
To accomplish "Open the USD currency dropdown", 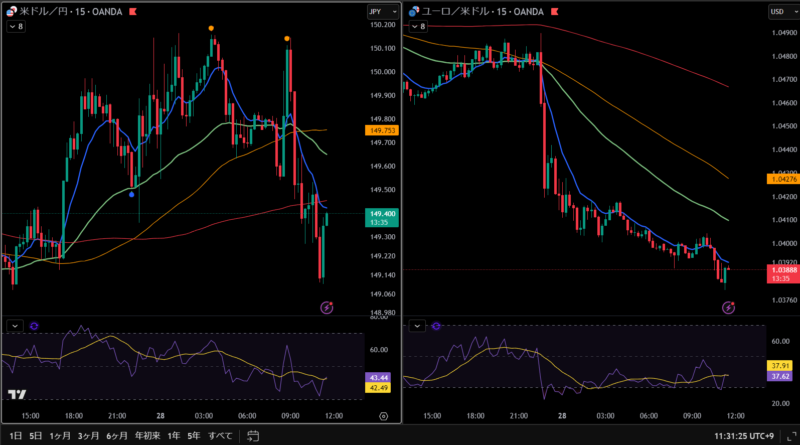I will coord(777,11).
